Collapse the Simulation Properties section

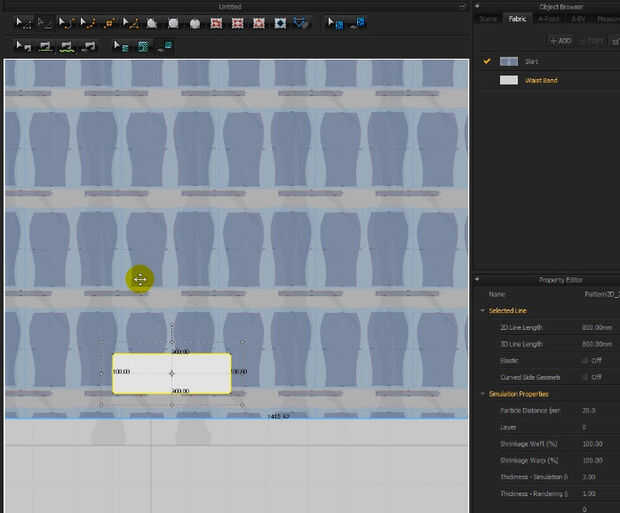pos(482,394)
